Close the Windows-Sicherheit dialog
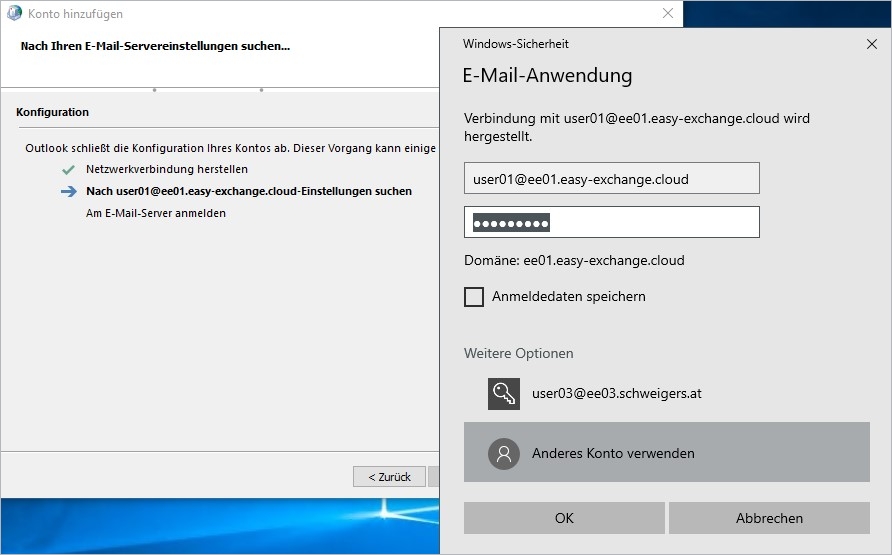 coord(872,44)
